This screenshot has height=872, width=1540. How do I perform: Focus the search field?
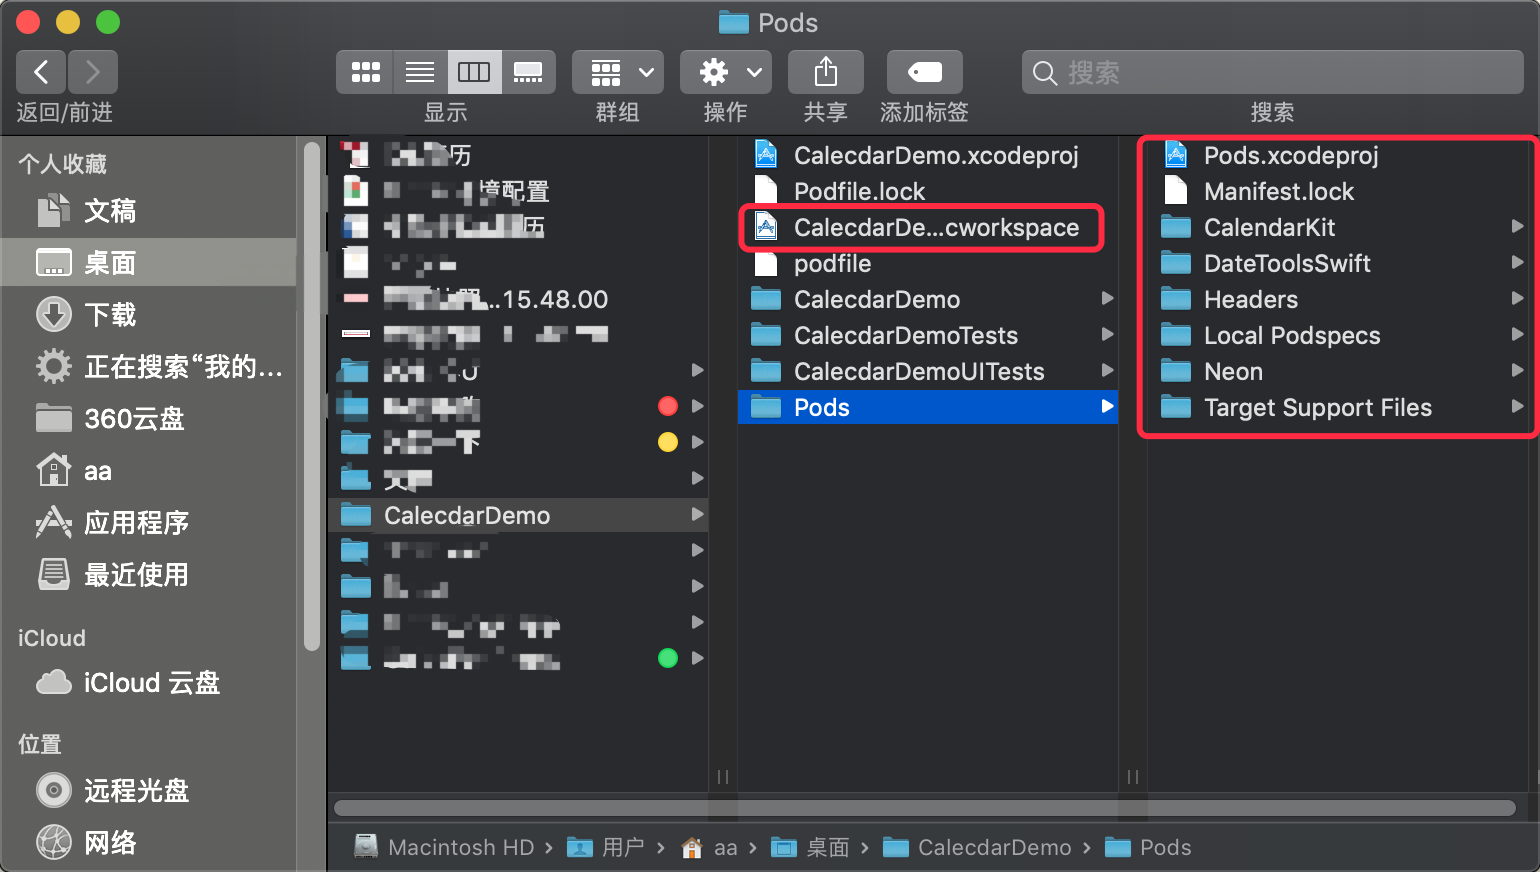coord(1272,72)
